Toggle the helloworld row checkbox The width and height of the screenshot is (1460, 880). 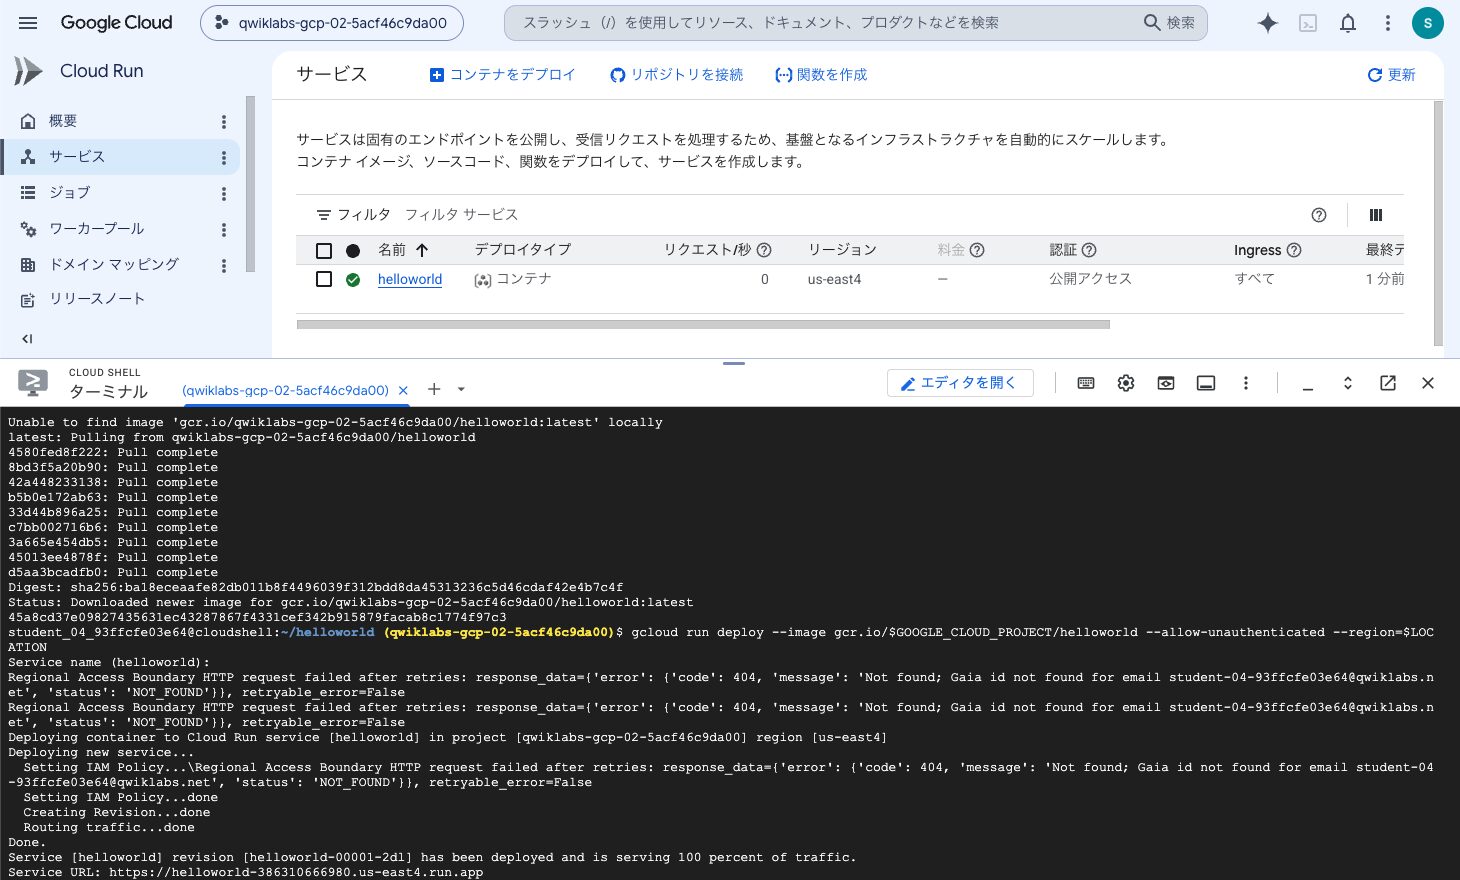[324, 279]
